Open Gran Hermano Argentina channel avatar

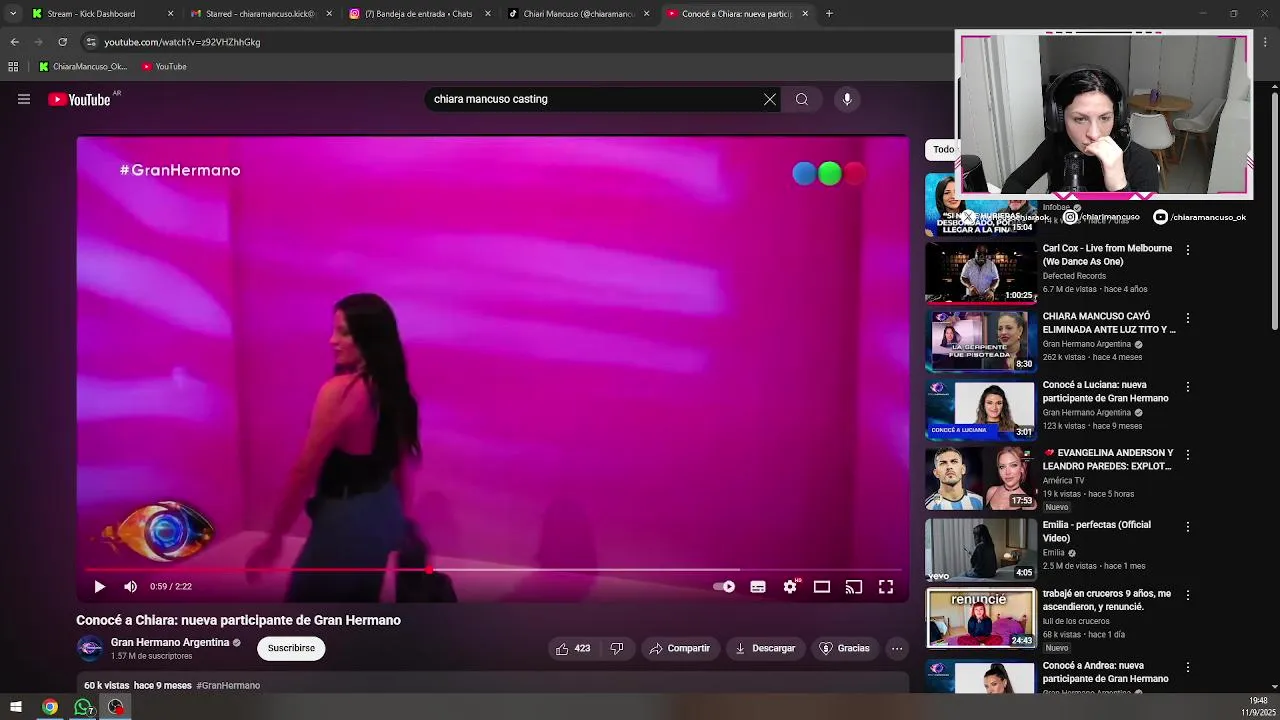(x=90, y=648)
